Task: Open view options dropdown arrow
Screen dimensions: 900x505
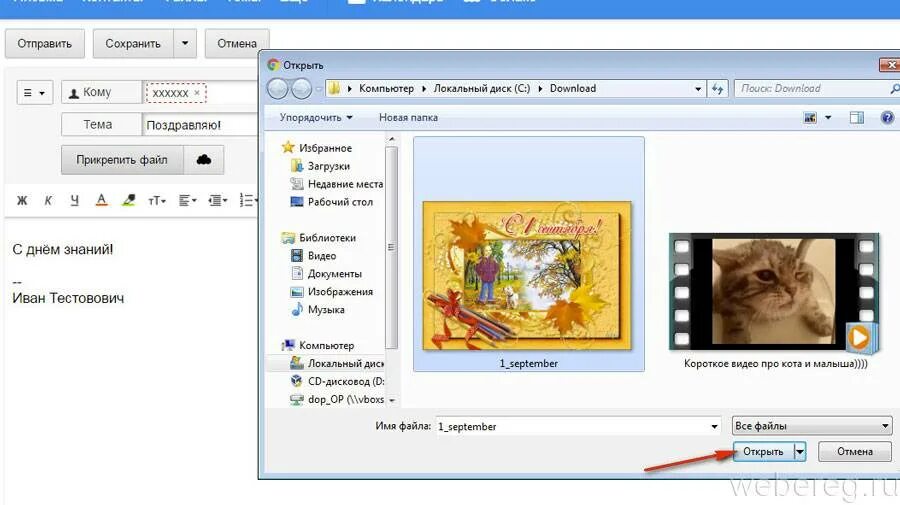Action: pos(828,118)
